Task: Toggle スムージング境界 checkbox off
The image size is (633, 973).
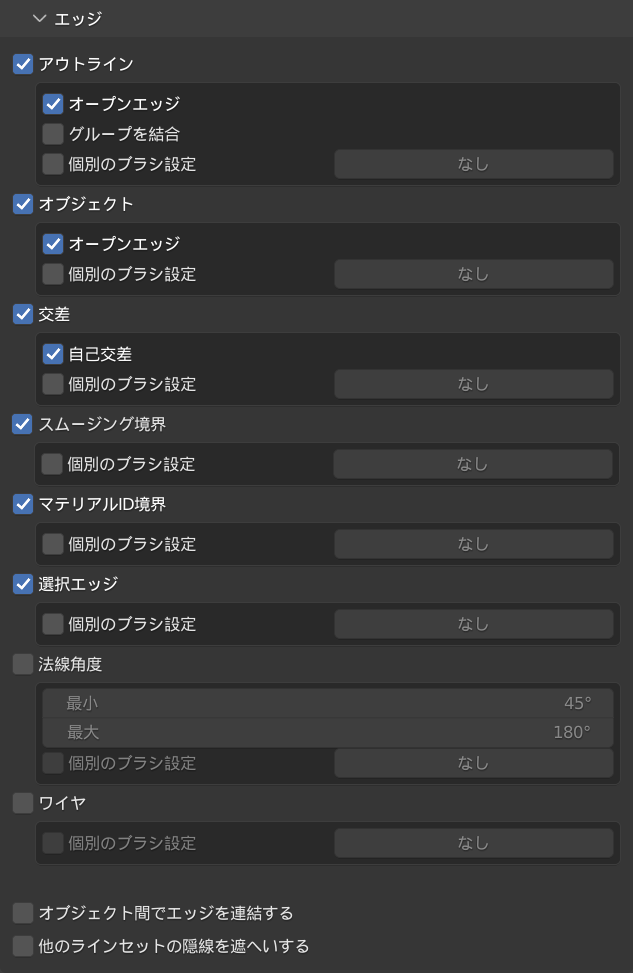Action: pyautogui.click(x=23, y=424)
